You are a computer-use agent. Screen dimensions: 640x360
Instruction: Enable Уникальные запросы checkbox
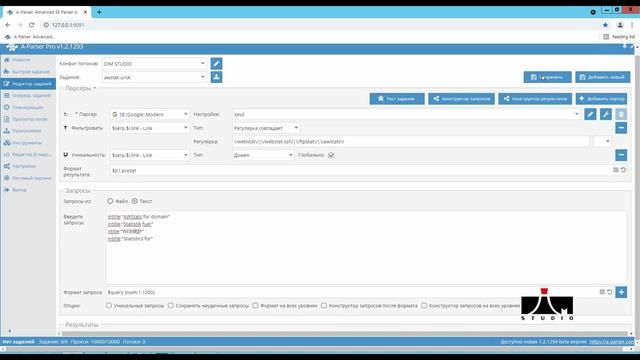coord(109,305)
